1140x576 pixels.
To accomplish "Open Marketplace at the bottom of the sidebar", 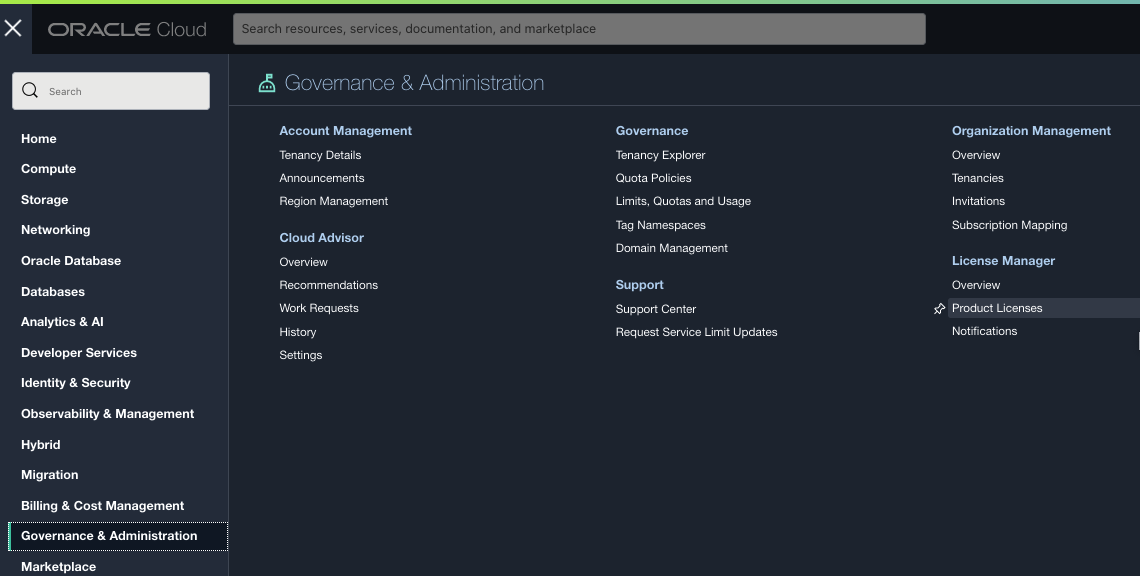I will (58, 566).
